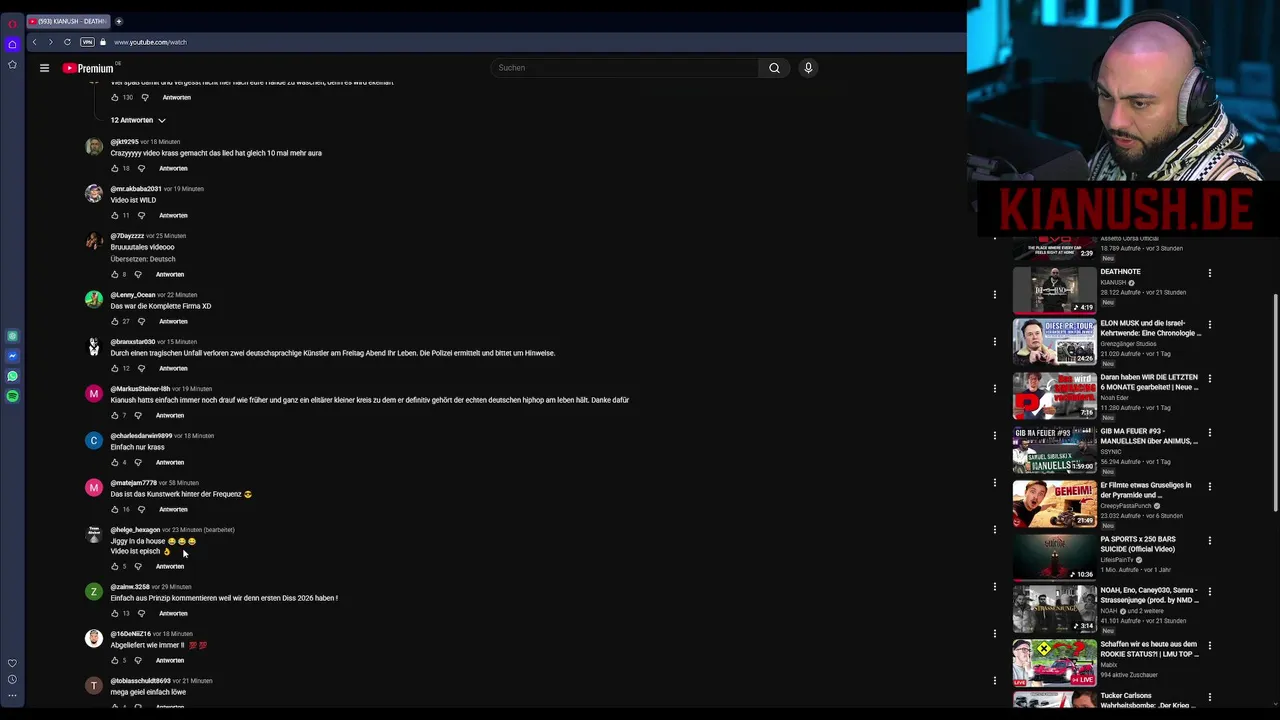Click the lock site security icon

point(102,42)
